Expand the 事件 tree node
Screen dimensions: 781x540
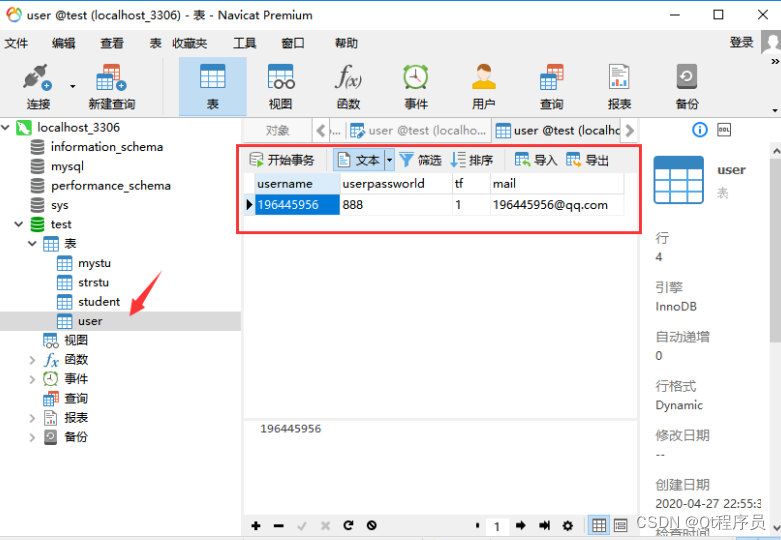32,379
